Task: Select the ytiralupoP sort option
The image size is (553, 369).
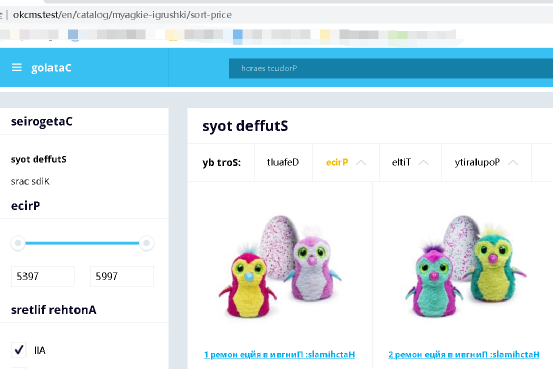Action: click(x=477, y=162)
